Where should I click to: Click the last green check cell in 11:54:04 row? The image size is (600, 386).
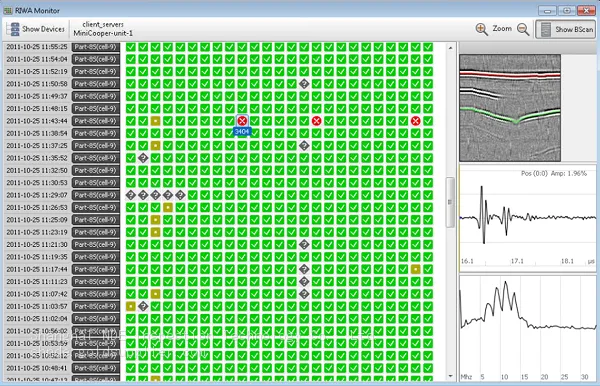click(x=428, y=59)
